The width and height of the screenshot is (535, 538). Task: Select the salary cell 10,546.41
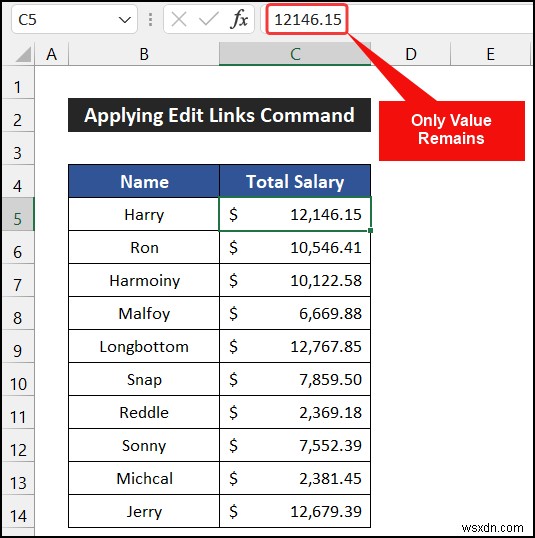(x=295, y=247)
